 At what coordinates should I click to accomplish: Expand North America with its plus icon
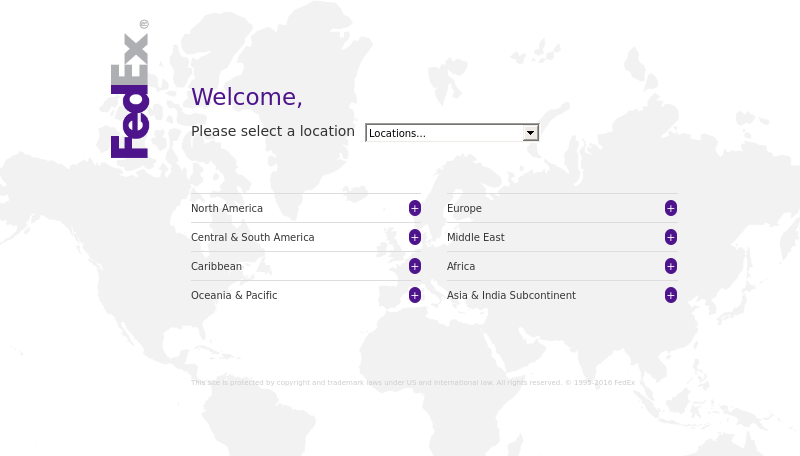point(415,208)
